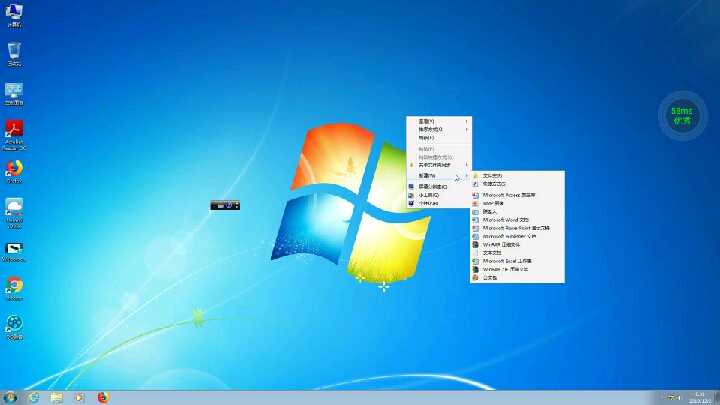
Task: Create new Microsoft Access database
Action: point(518,195)
